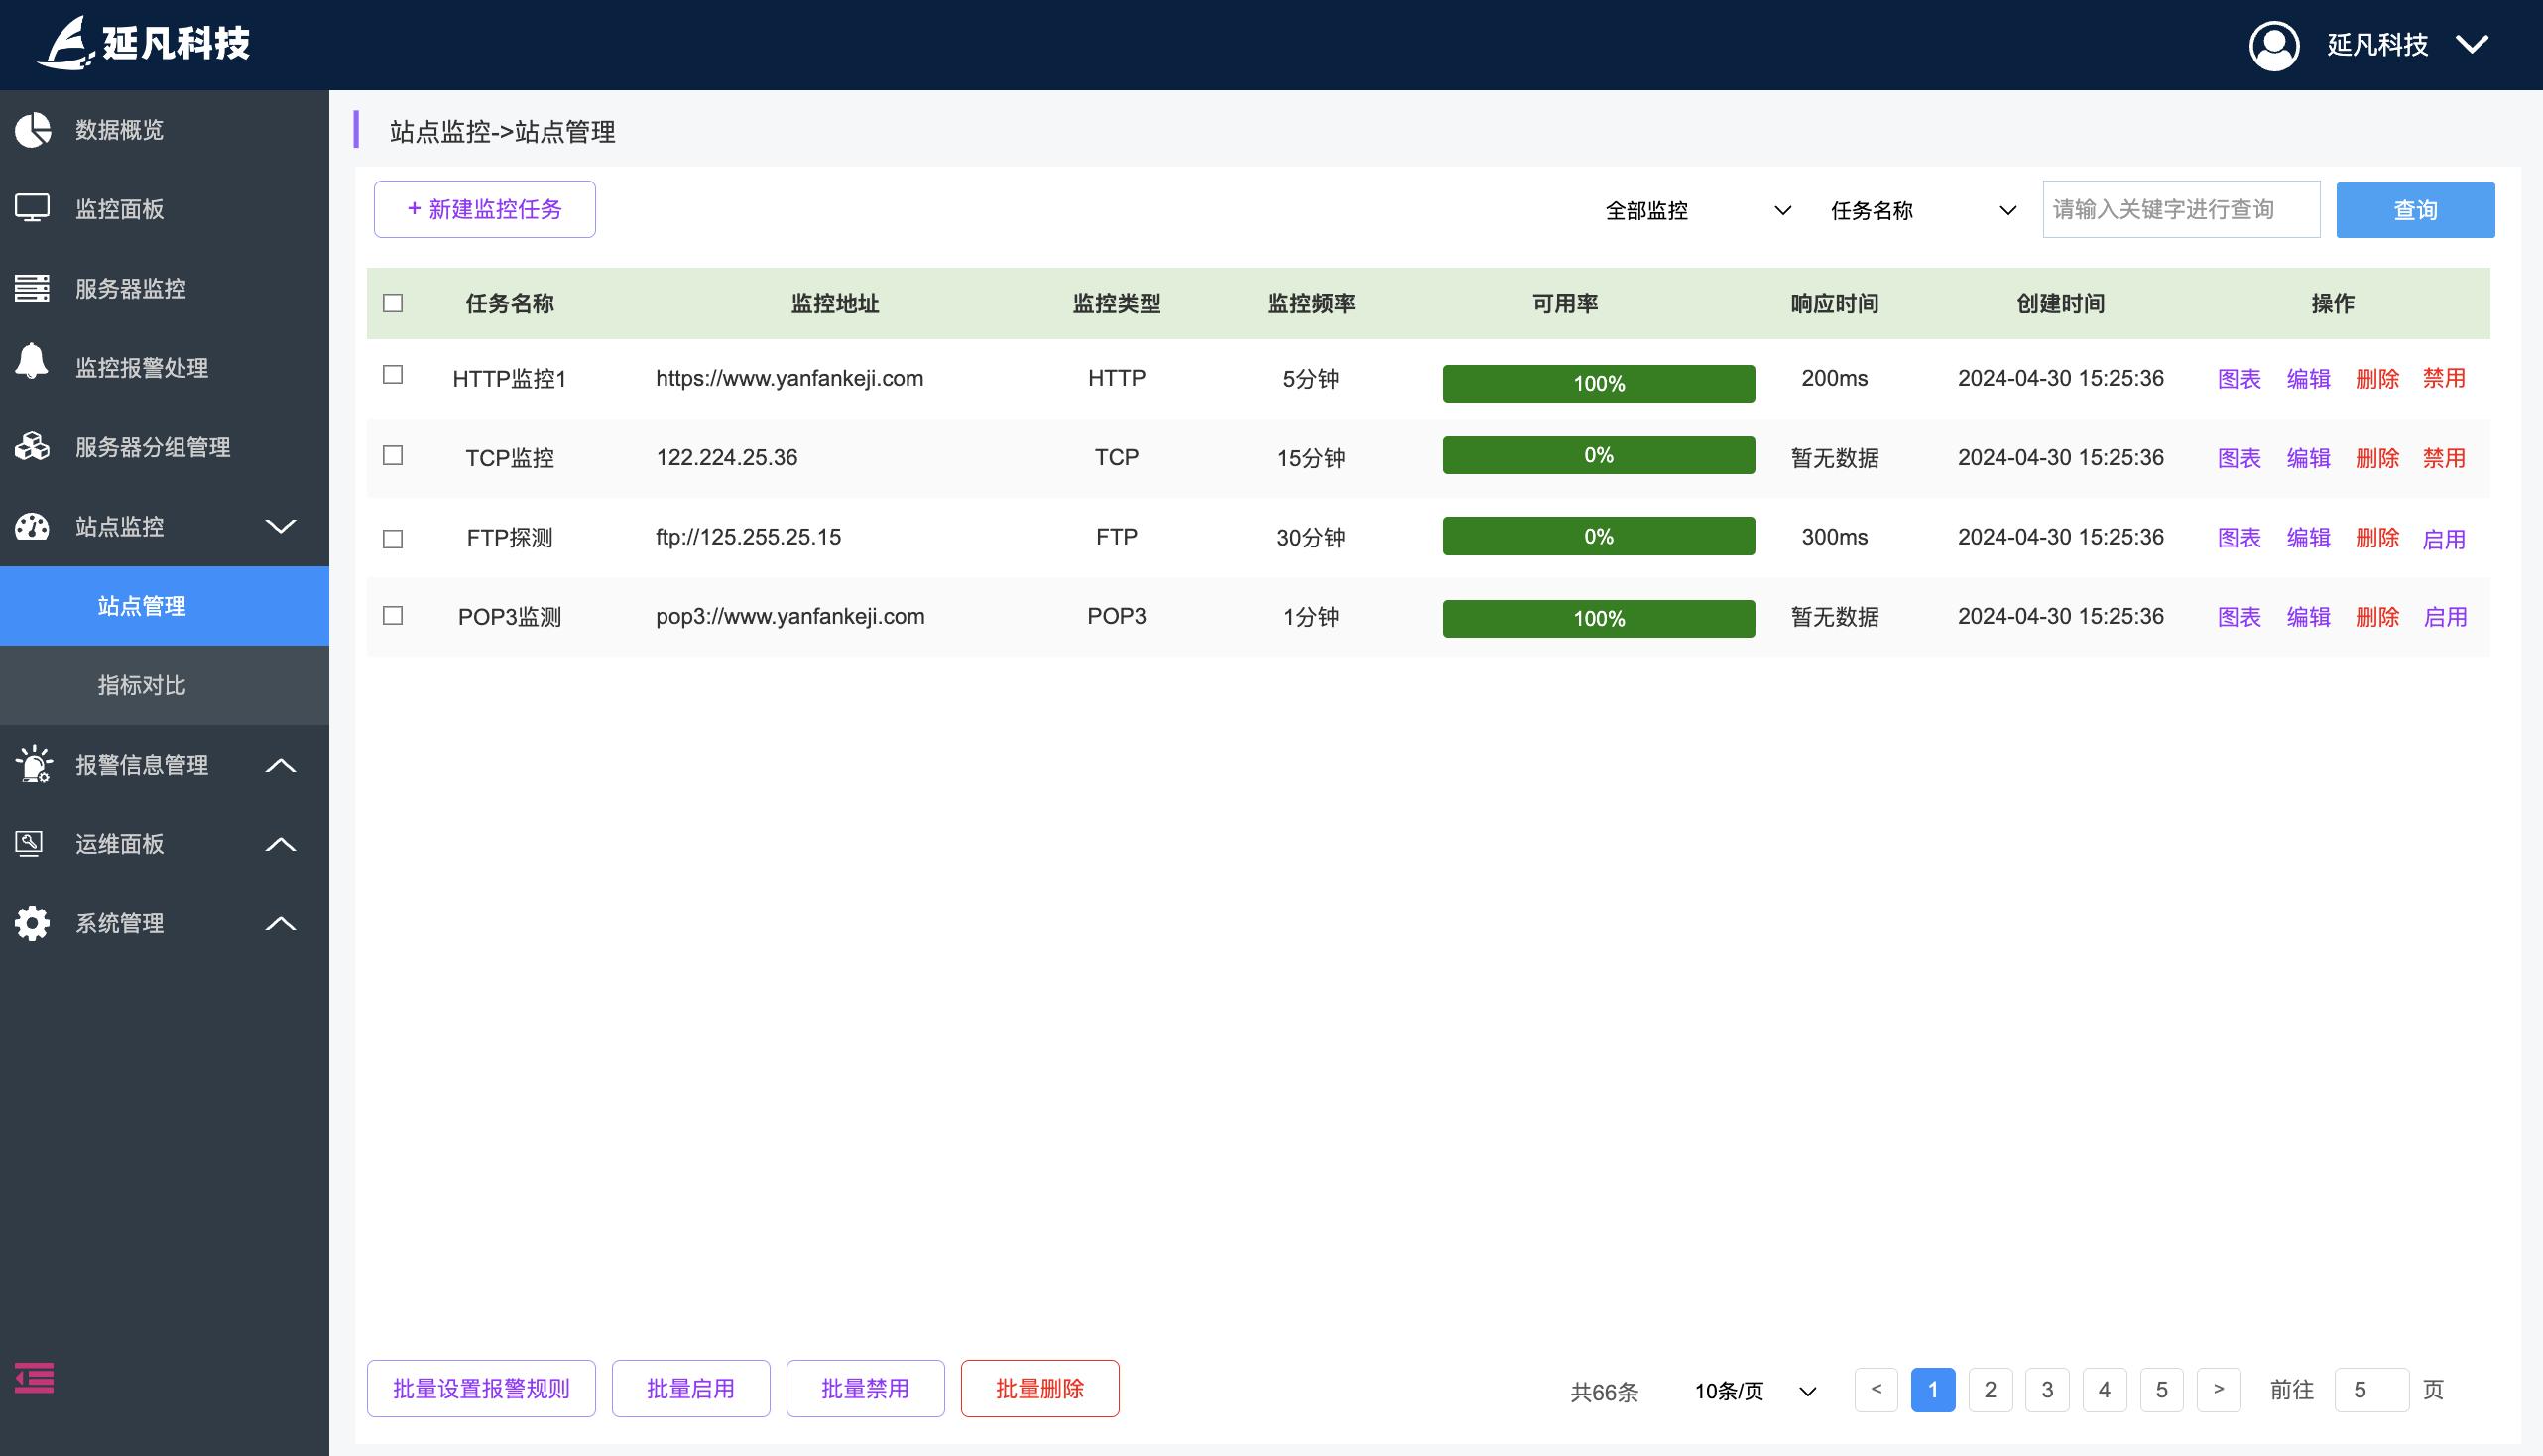This screenshot has width=2543, height=1456.
Task: Click the 100% availability bar of HTTP监控1
Action: click(1597, 384)
